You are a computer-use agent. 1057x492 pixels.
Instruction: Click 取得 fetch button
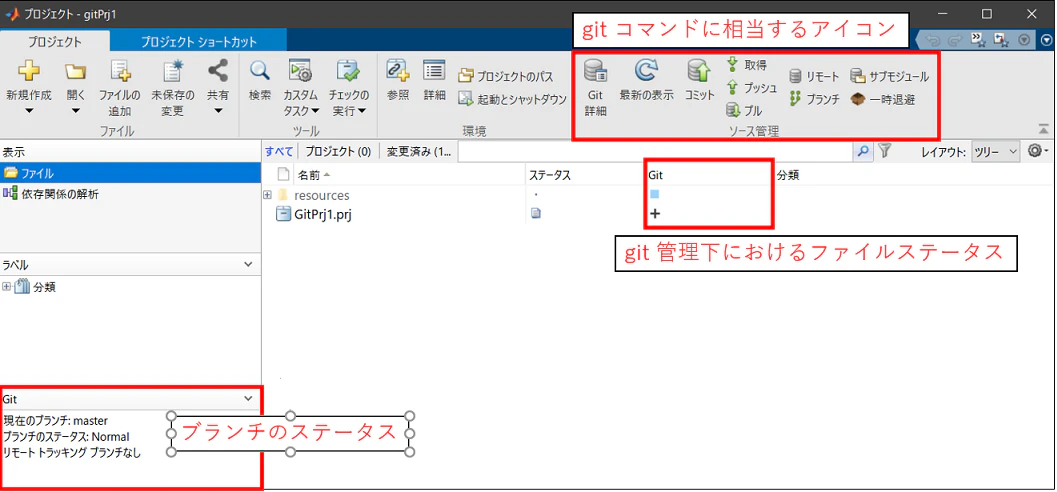[x=746, y=65]
